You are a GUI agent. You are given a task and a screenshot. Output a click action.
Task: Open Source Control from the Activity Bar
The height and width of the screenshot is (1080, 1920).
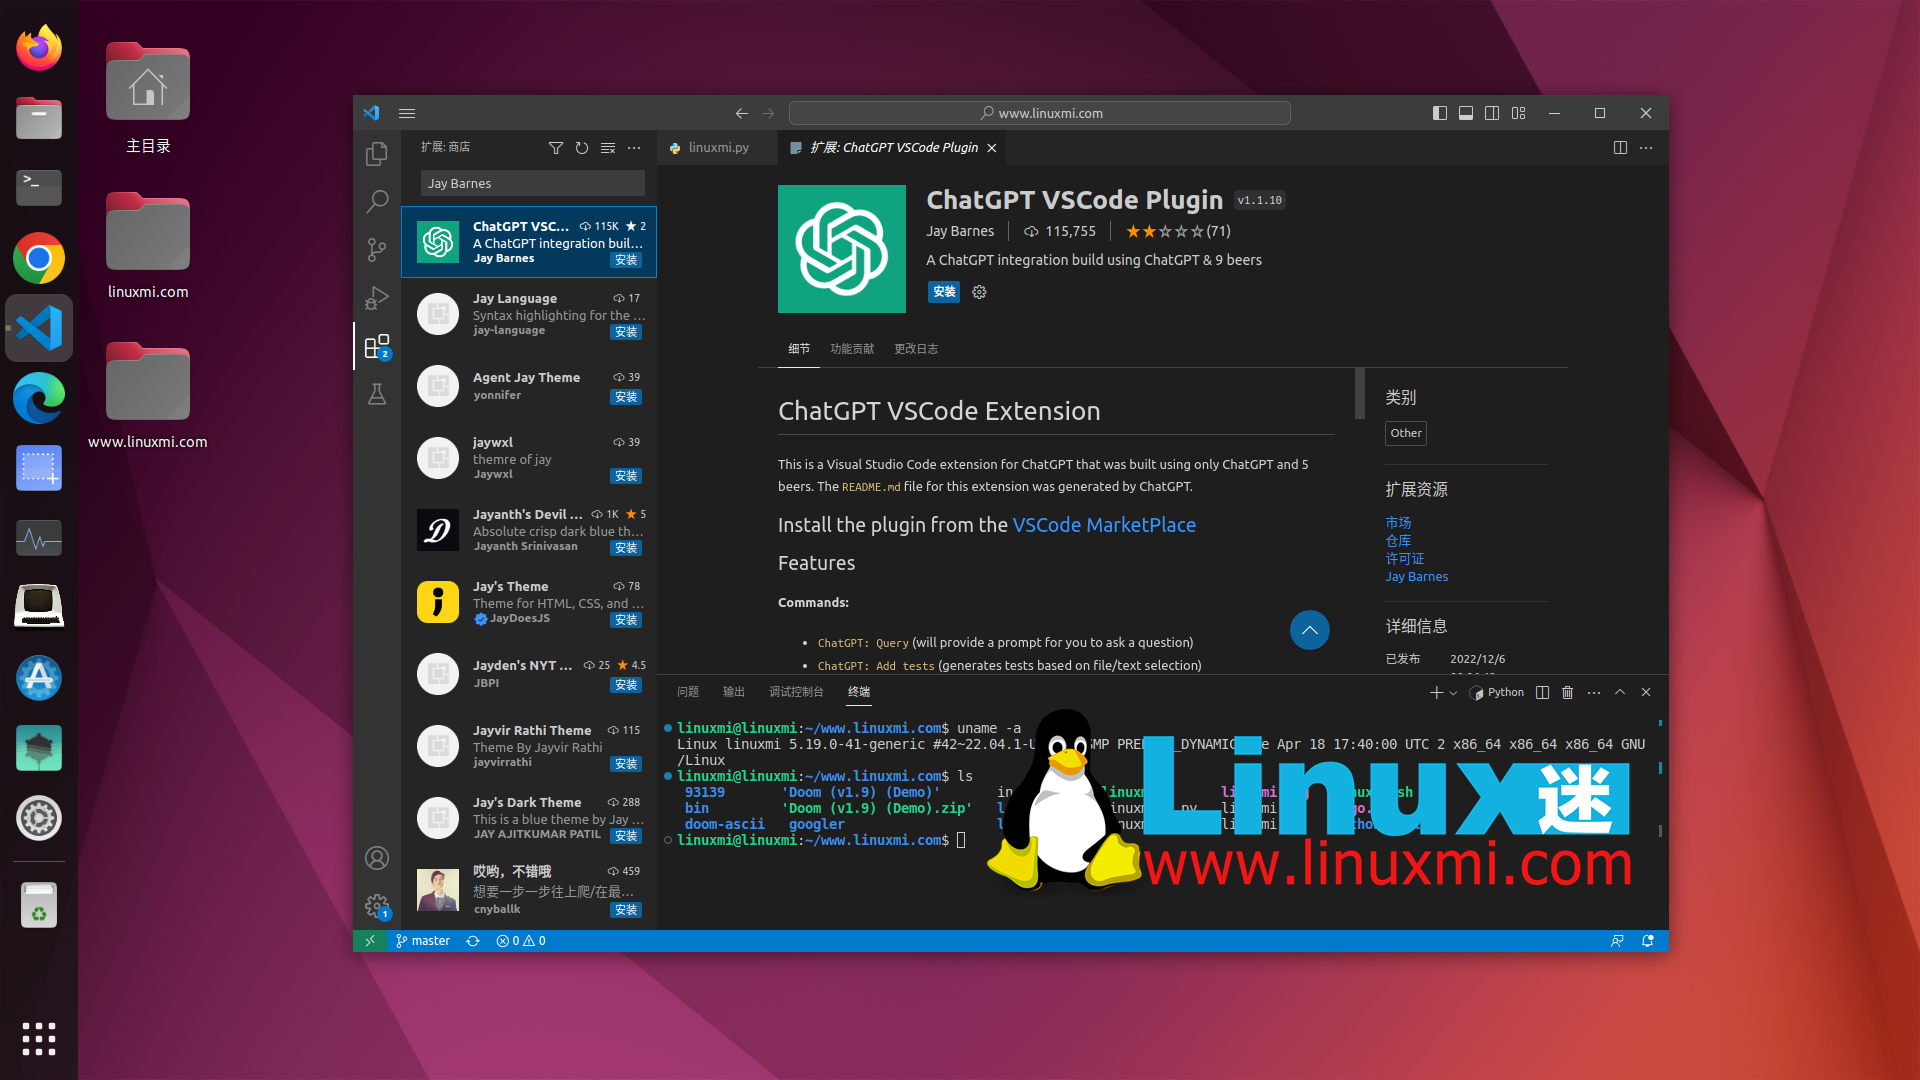point(377,250)
